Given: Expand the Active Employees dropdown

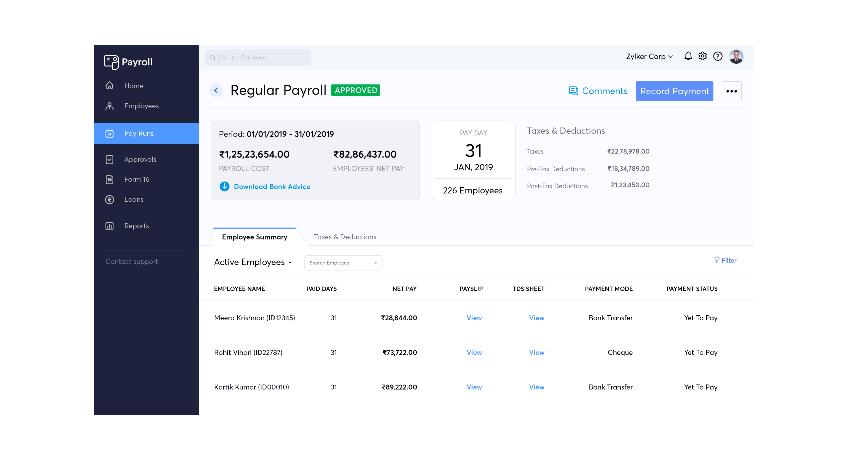Looking at the screenshot, I should [253, 262].
